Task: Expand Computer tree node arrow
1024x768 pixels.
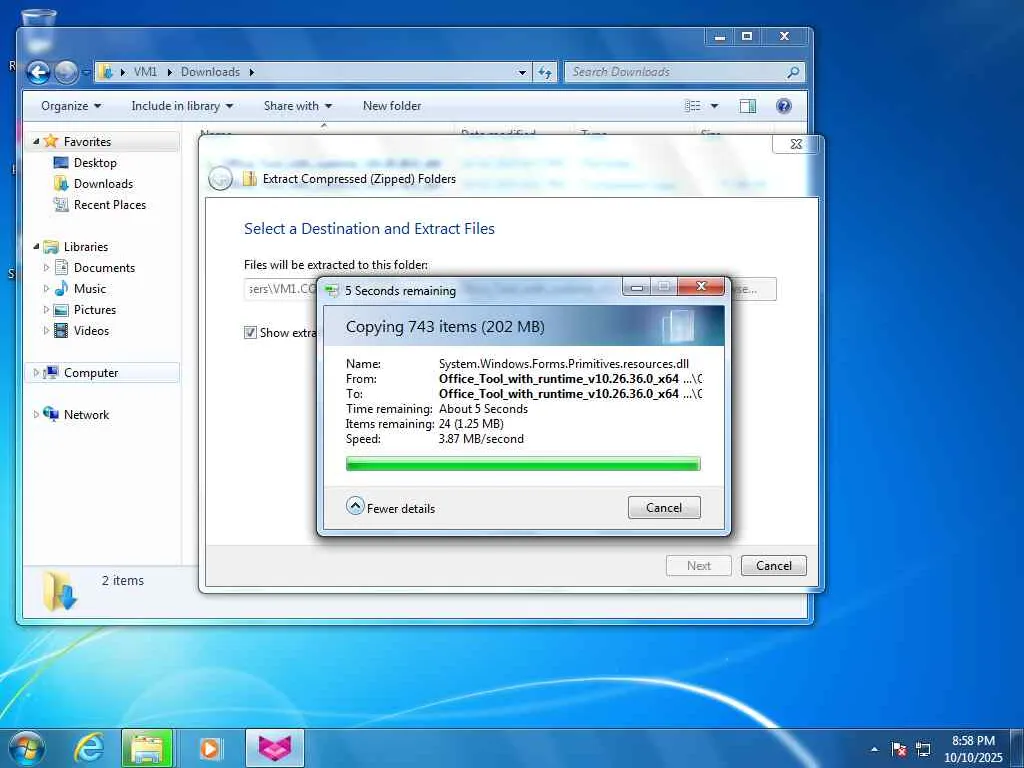Action: (36, 373)
